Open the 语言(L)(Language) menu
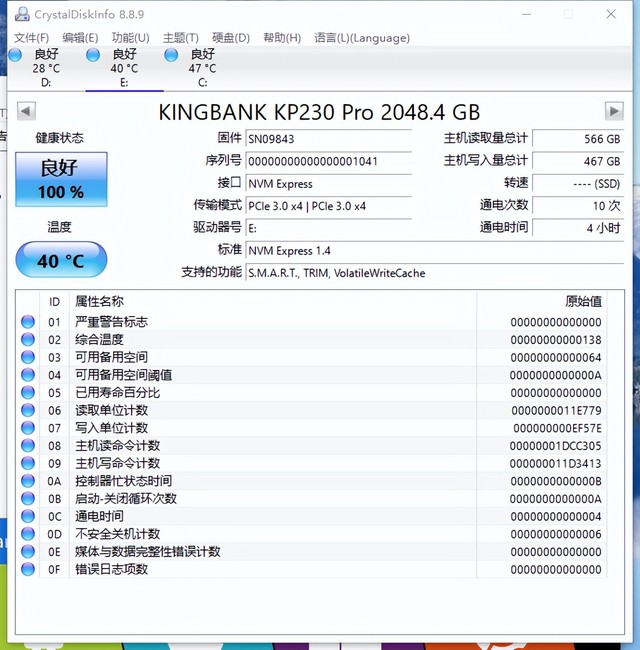 [x=362, y=38]
